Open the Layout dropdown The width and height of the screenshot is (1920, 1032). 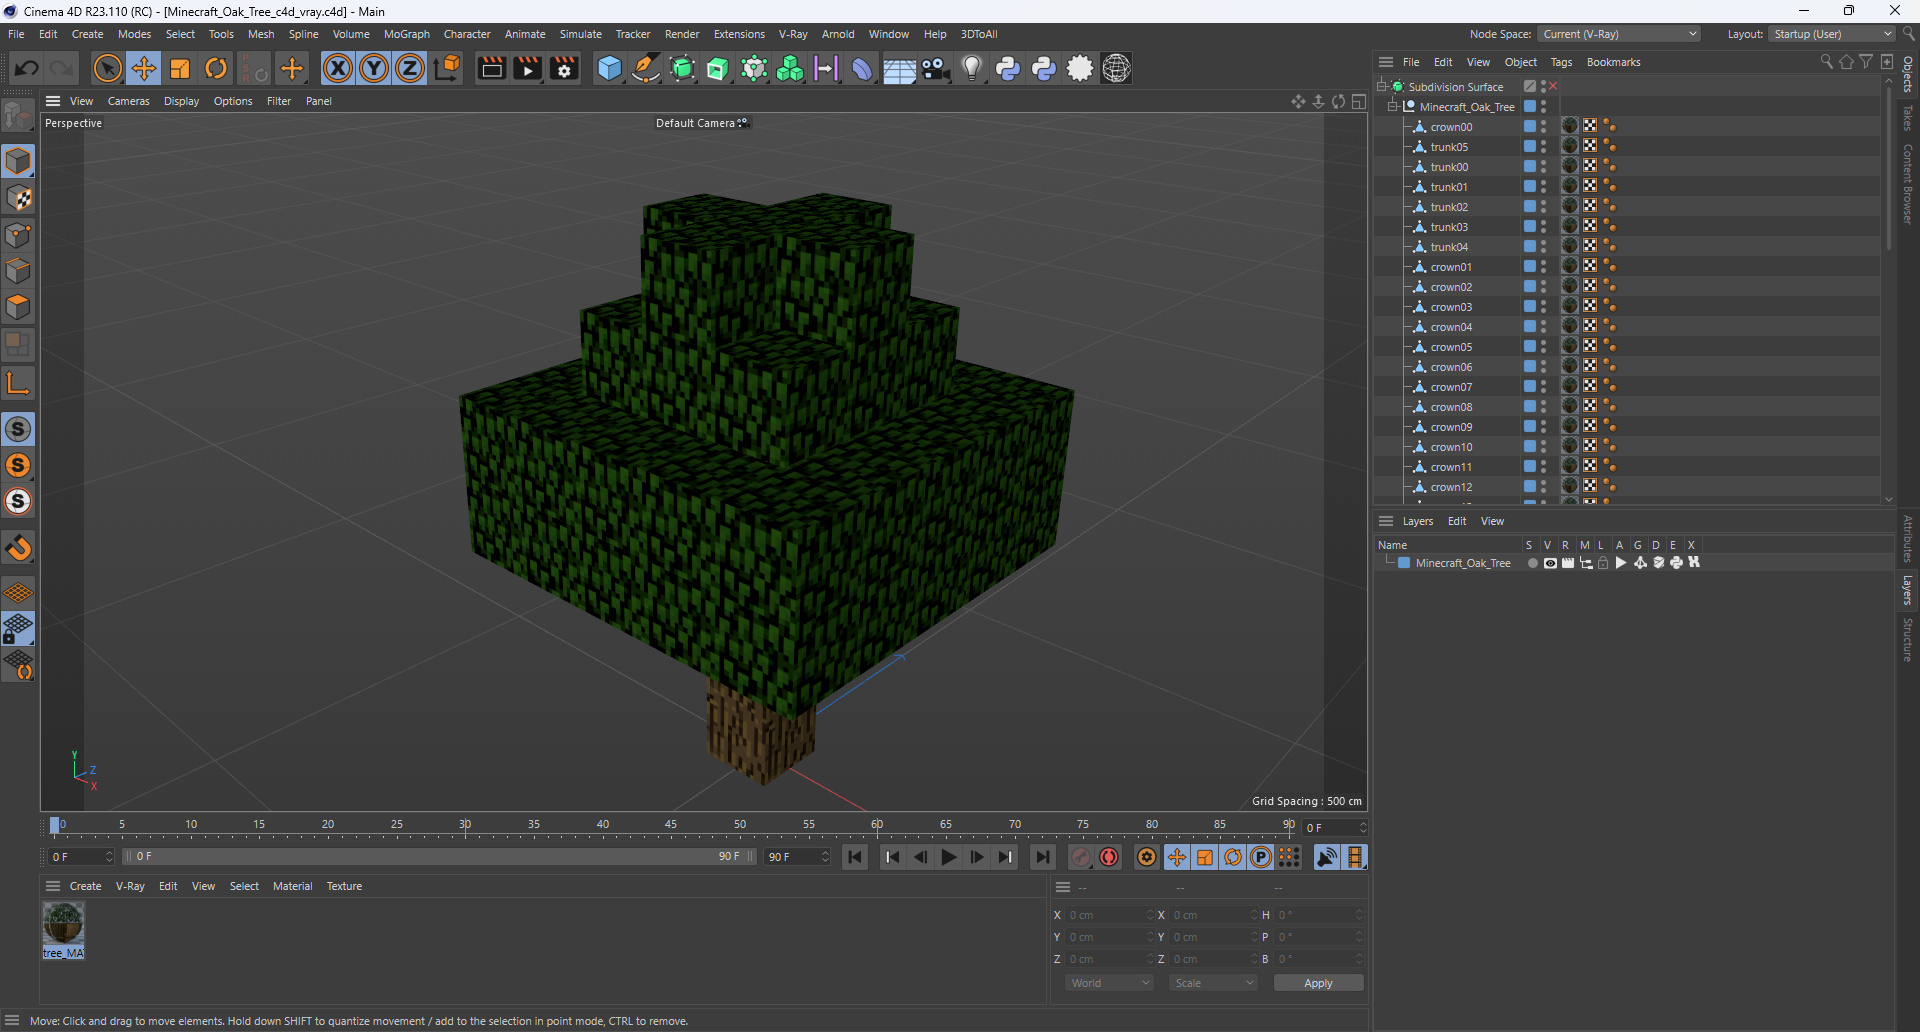[x=1832, y=34]
